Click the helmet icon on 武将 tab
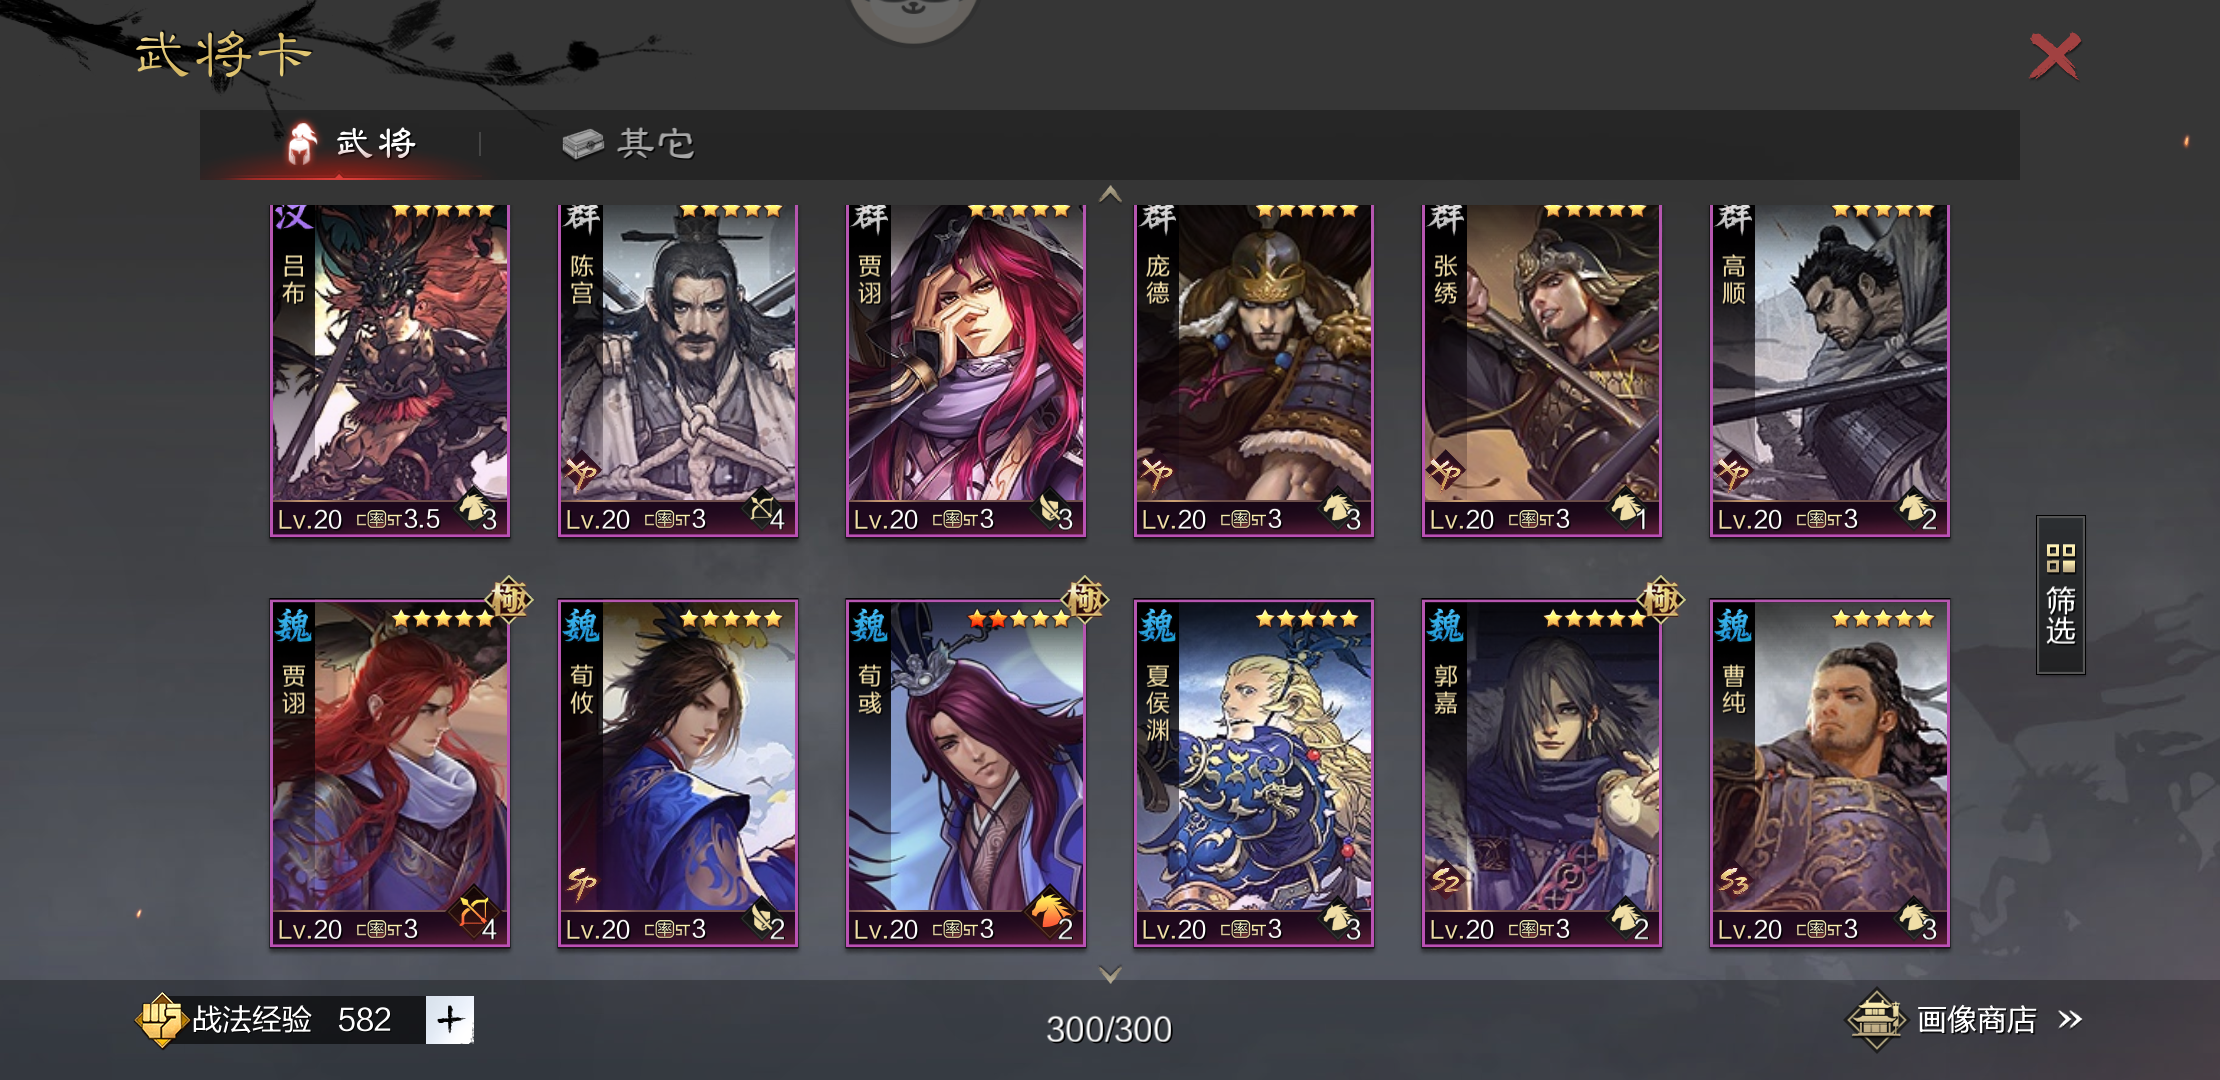 (301, 143)
